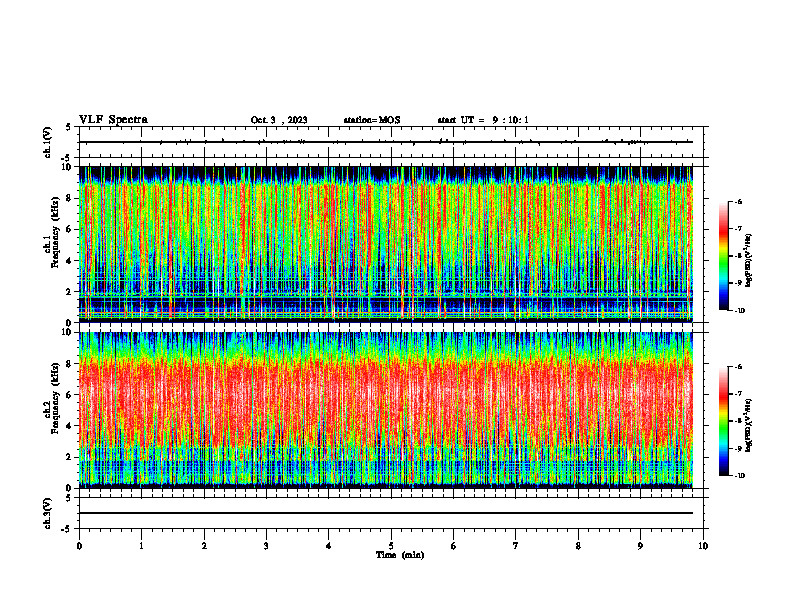The width and height of the screenshot is (792, 612).
Task: Click the ch.1 waveform trace panel
Action: click(391, 142)
